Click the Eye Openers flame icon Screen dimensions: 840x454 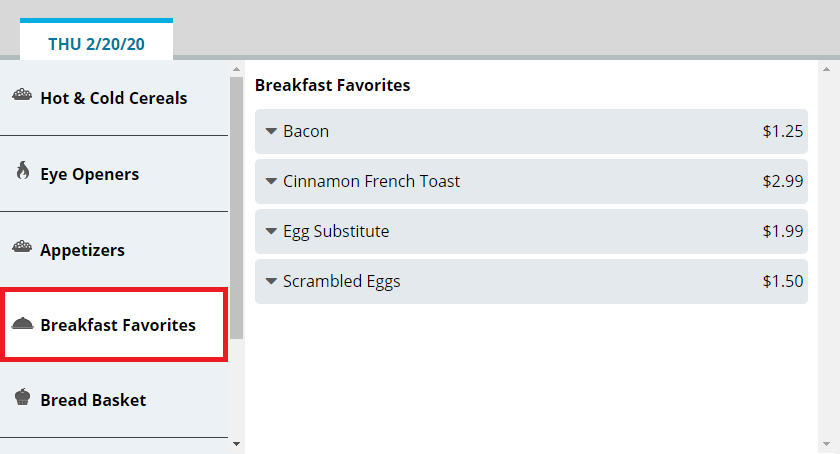point(23,172)
